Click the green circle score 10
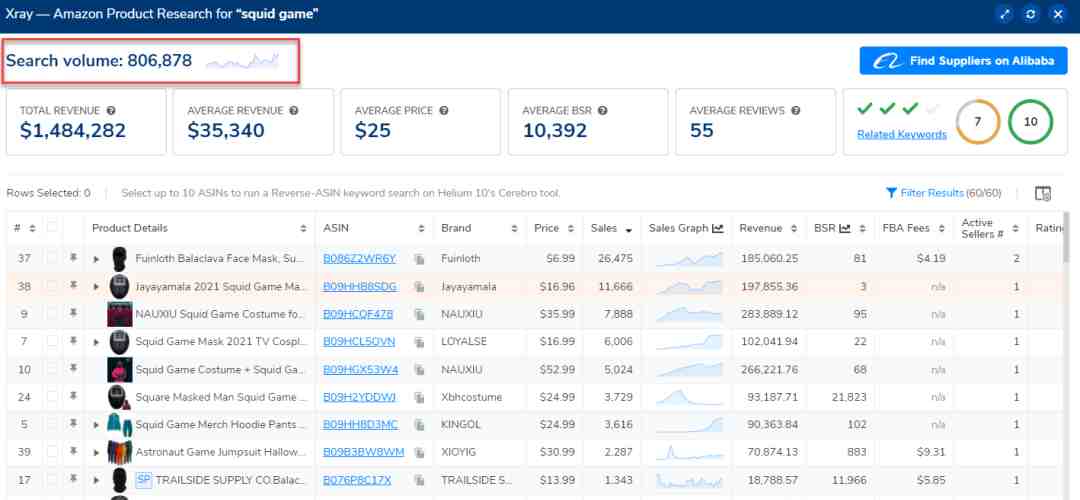This screenshot has width=1080, height=500. click(1030, 122)
